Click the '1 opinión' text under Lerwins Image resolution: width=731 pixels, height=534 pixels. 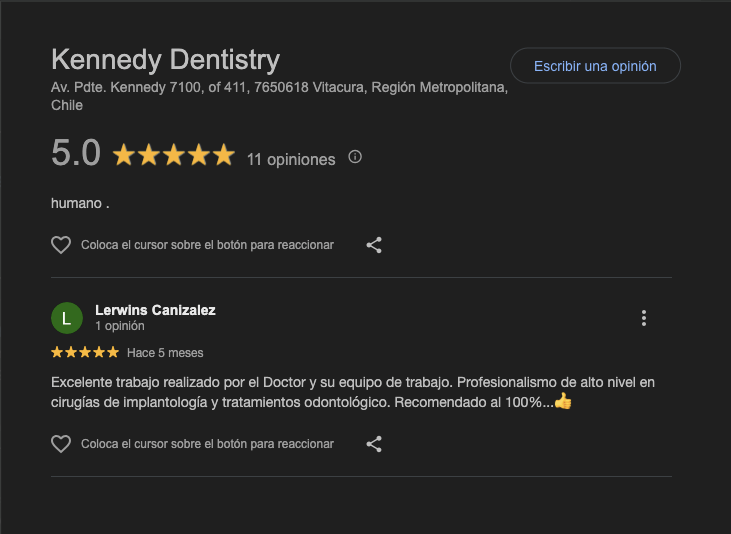(120, 326)
